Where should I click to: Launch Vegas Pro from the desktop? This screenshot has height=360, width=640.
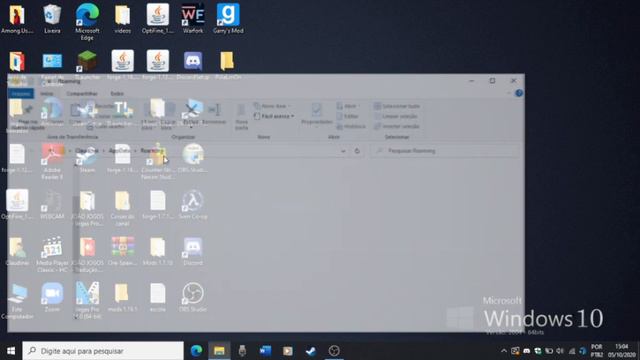[x=87, y=300]
